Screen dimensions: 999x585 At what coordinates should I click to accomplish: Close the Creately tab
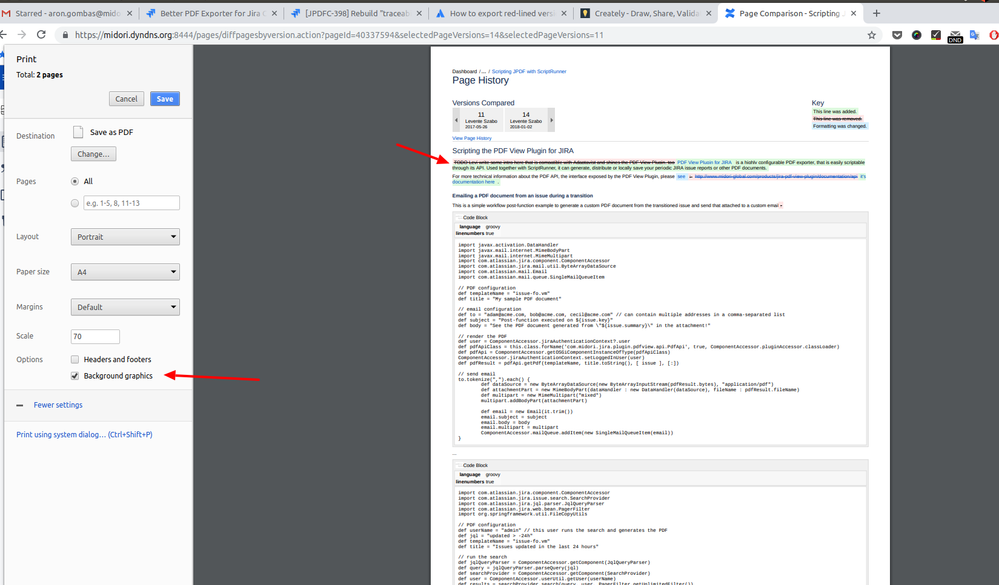pyautogui.click(x=708, y=13)
